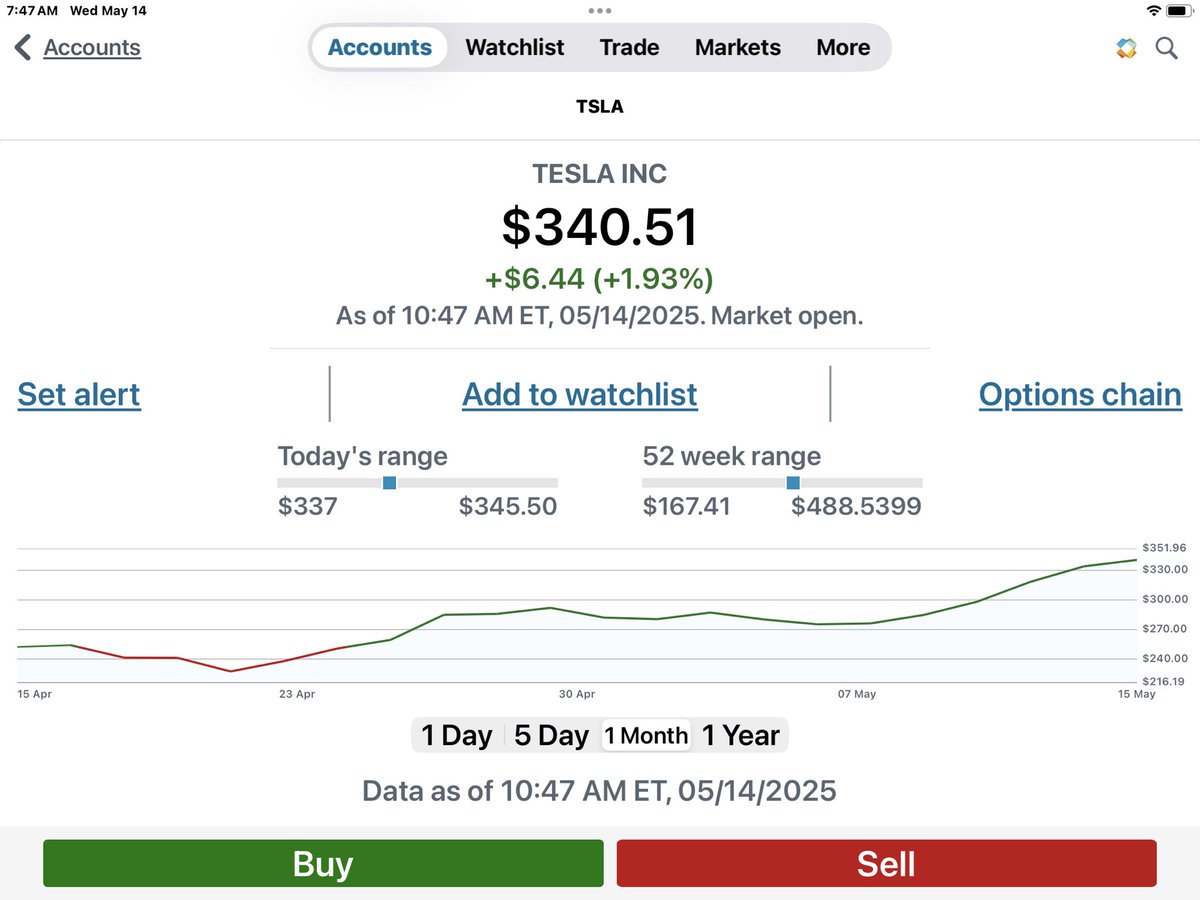This screenshot has height=900, width=1200.
Task: Tap the search magnifier icon
Action: [1167, 48]
